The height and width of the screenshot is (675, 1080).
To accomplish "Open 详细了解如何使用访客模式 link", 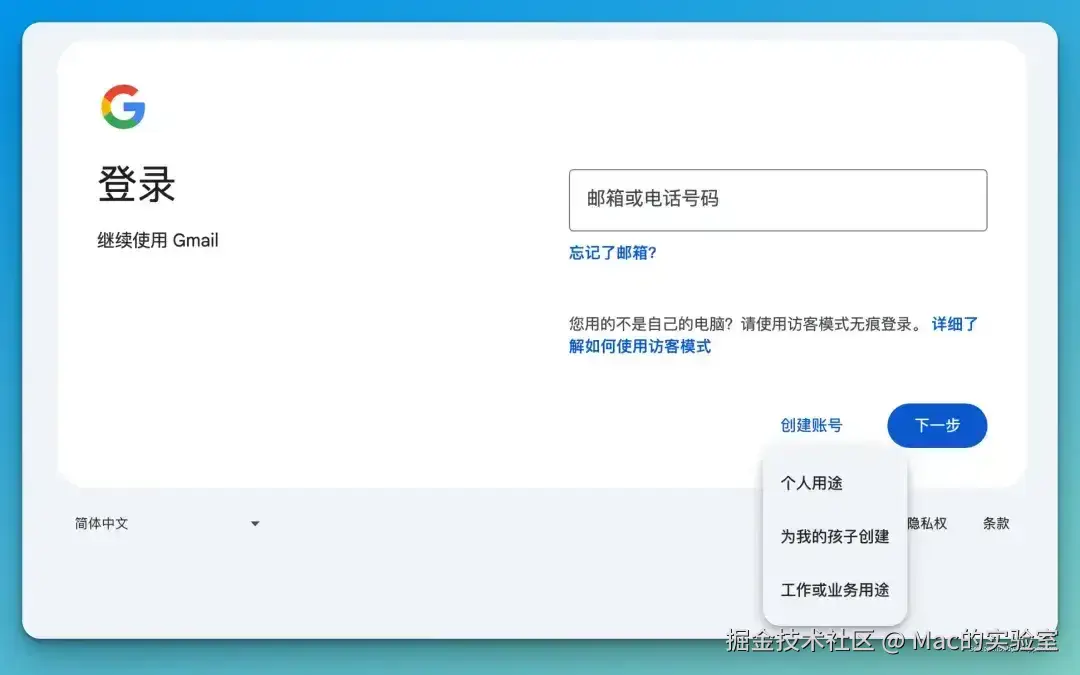I will [x=639, y=346].
